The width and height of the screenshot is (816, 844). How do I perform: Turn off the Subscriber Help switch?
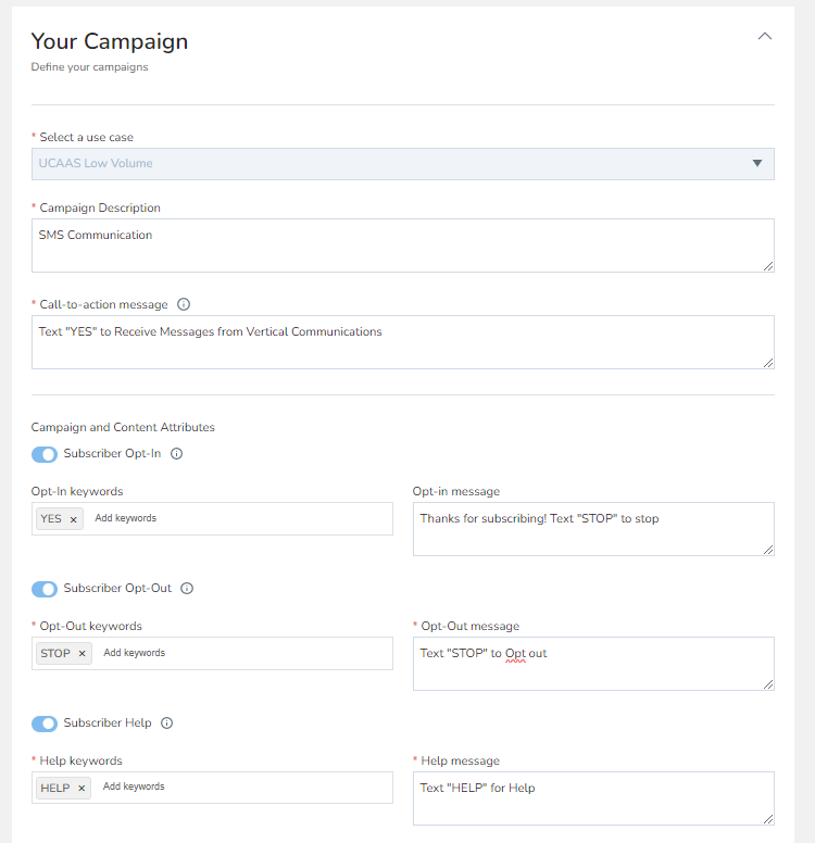pyautogui.click(x=44, y=723)
